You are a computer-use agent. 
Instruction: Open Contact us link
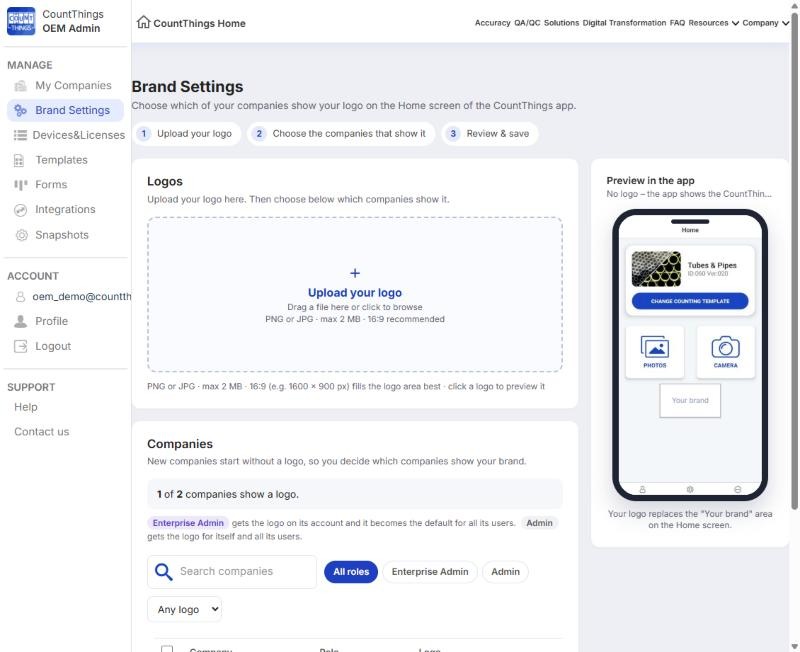(x=42, y=432)
